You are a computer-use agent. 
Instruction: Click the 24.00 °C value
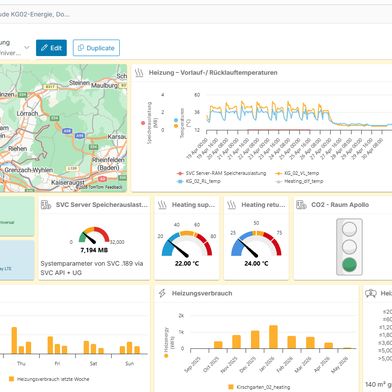pos(256,263)
